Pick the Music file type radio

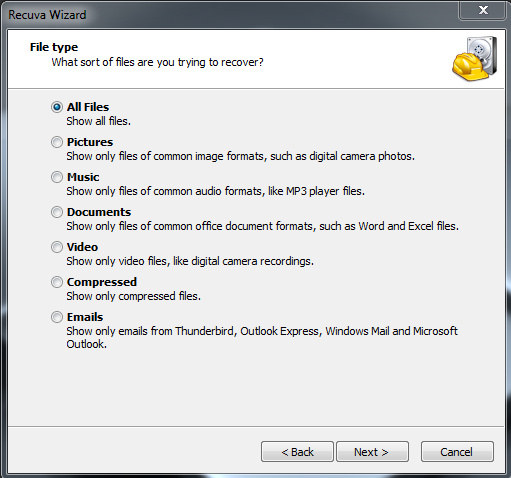click(x=57, y=177)
